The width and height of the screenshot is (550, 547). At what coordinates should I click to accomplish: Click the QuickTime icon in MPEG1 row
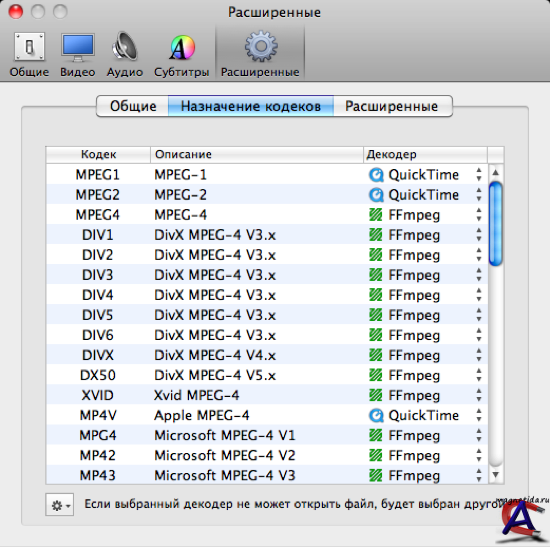click(376, 175)
